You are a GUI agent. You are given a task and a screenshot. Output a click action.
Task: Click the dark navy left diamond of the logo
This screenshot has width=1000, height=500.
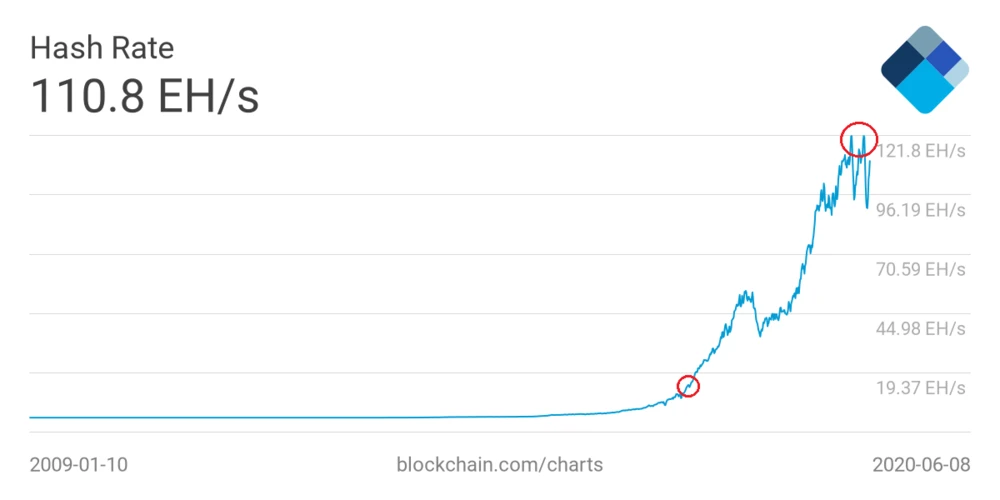[904, 68]
